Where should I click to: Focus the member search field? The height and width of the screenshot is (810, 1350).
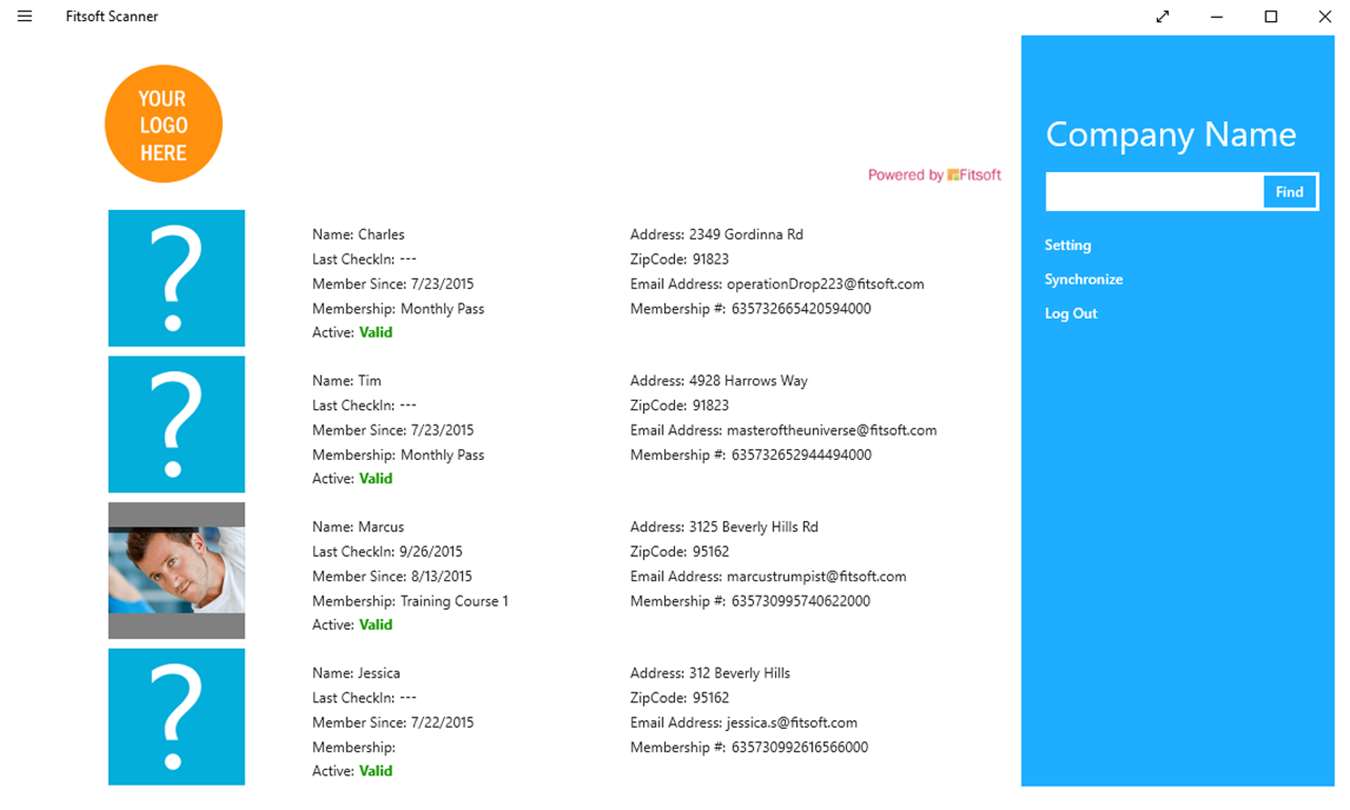tap(1155, 192)
